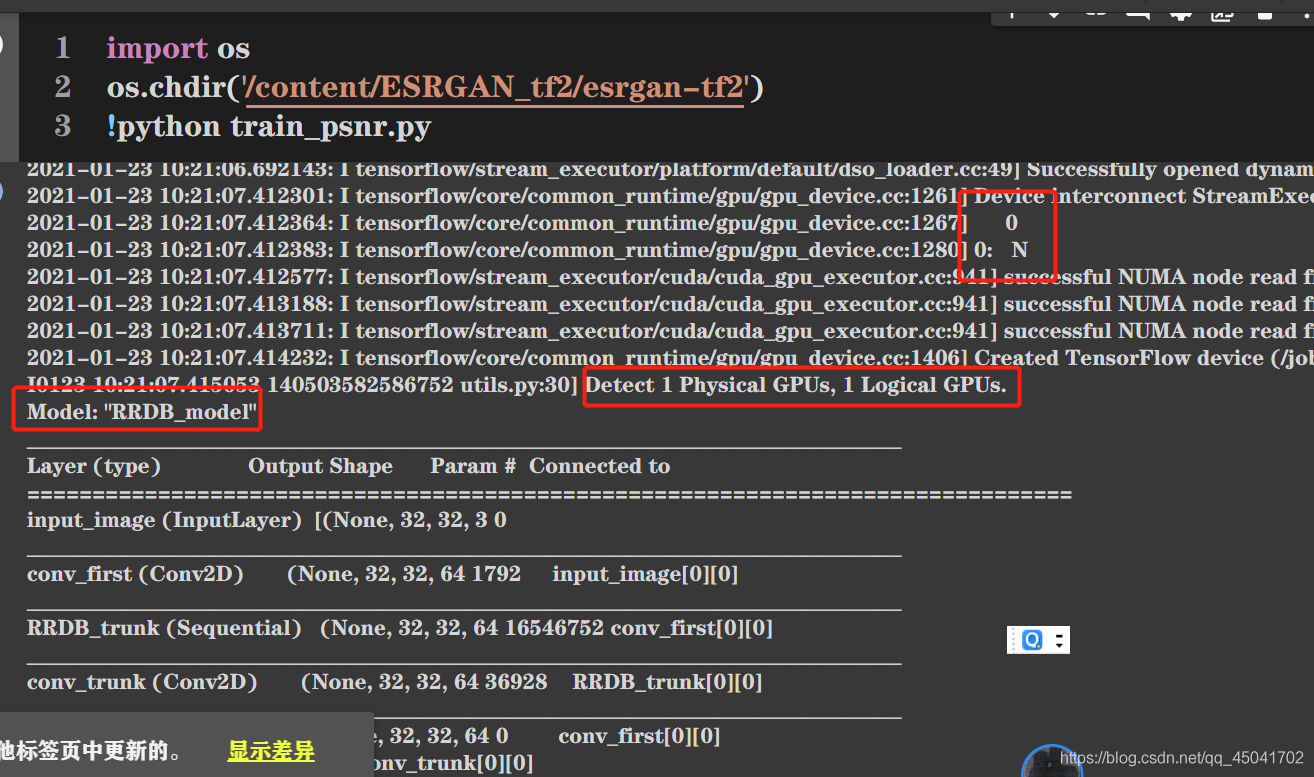This screenshot has width=1314, height=777.
Task: Click the output shape '[(None, 32, 32, 3' text
Action: coord(401,520)
